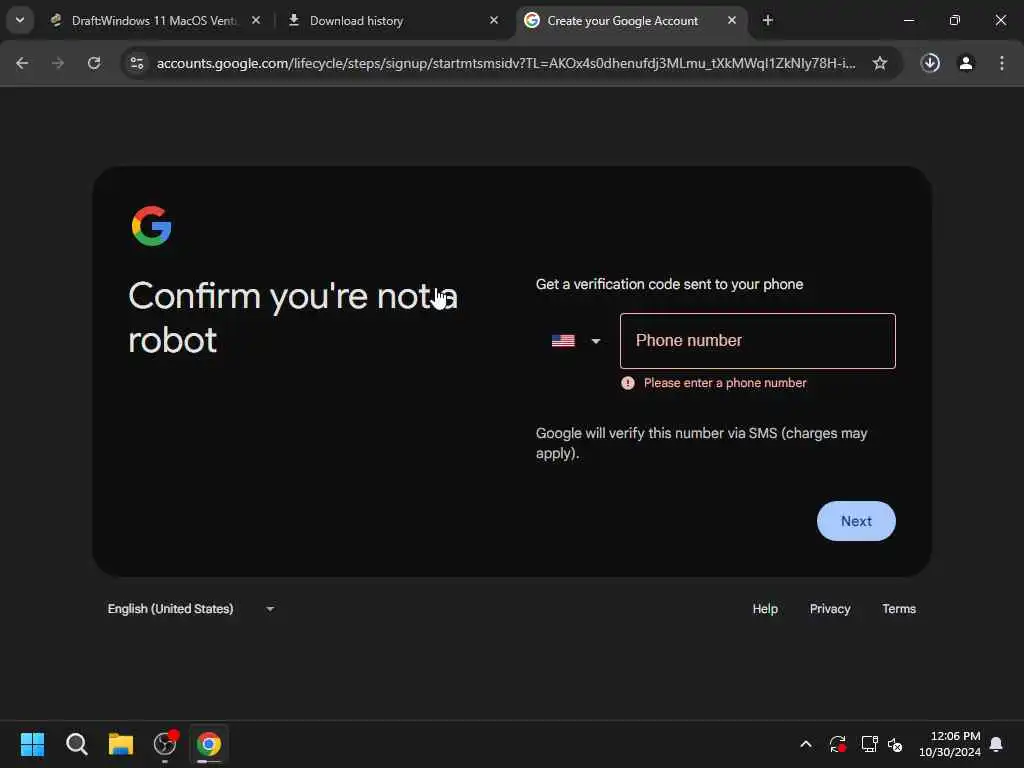
Task: Click the Chrome taskbar icon
Action: [x=209, y=744]
